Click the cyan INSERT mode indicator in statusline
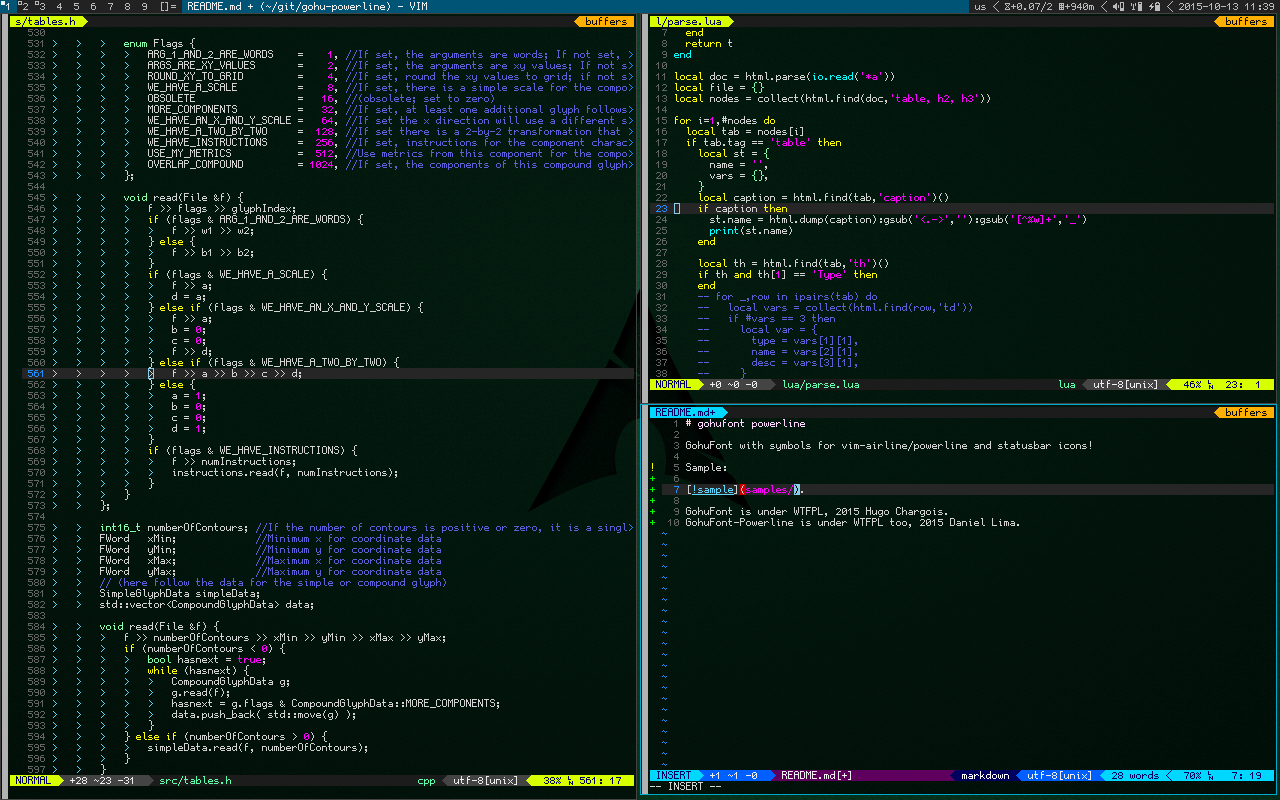This screenshot has width=1280, height=800. 674,775
